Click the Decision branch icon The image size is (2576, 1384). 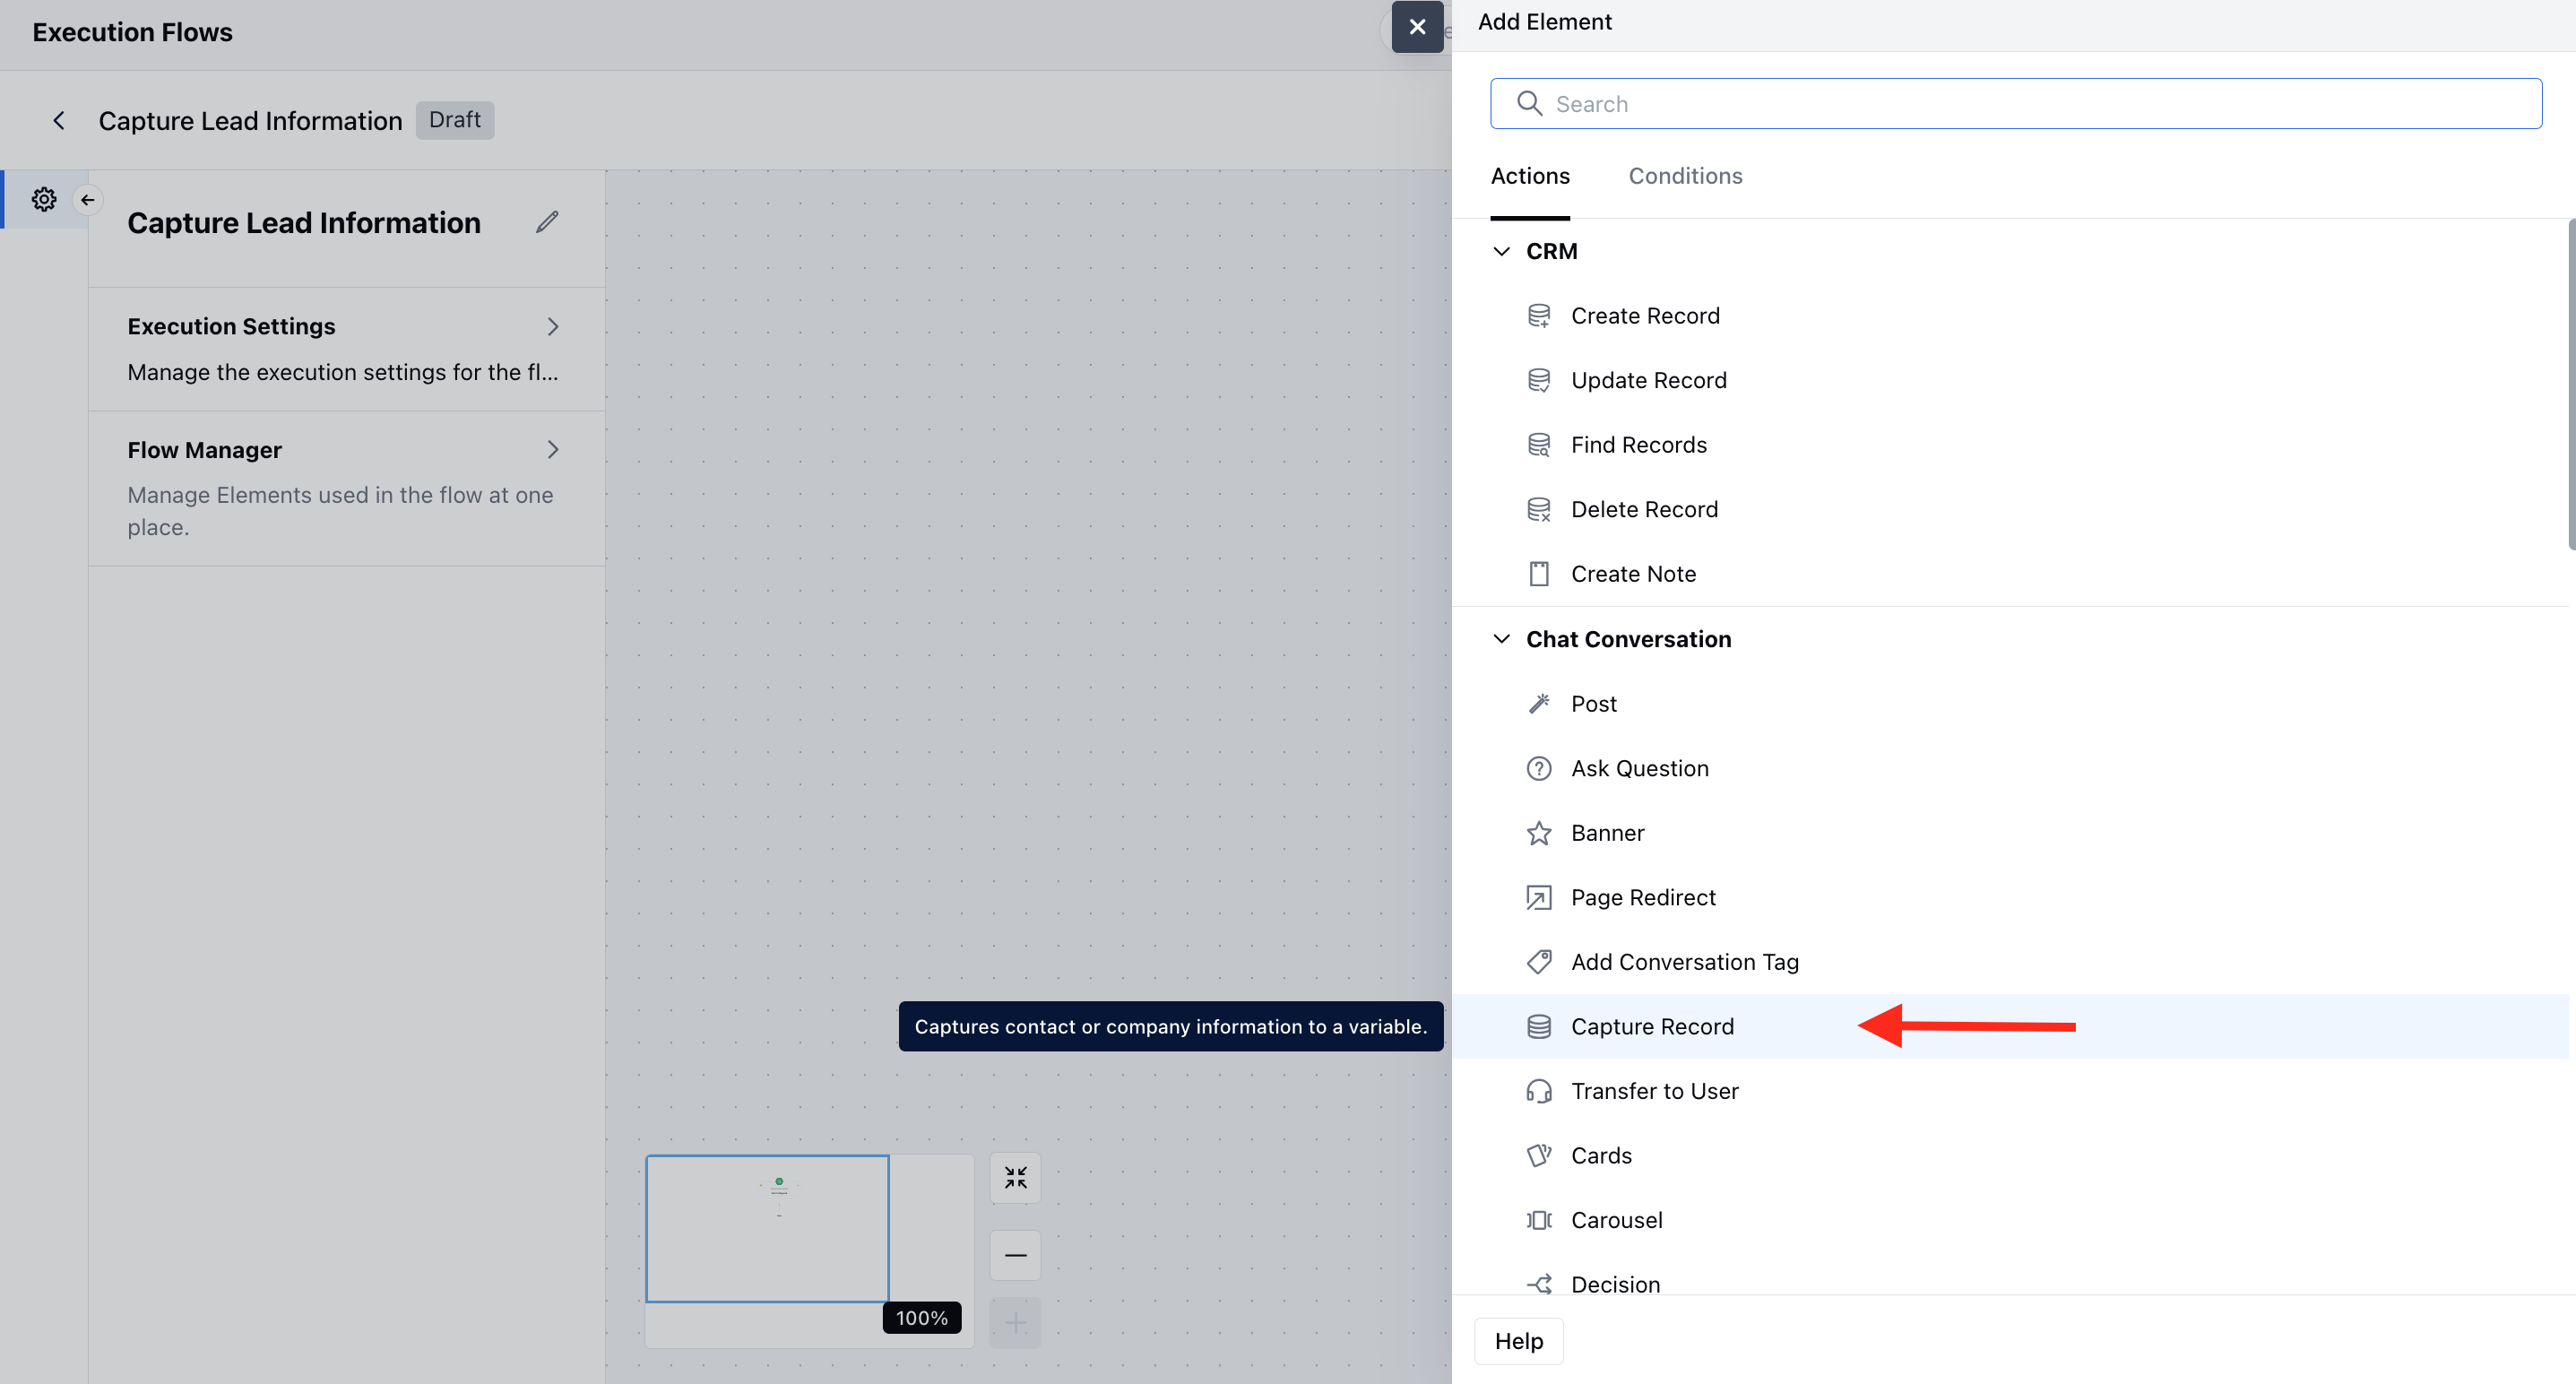1539,1285
